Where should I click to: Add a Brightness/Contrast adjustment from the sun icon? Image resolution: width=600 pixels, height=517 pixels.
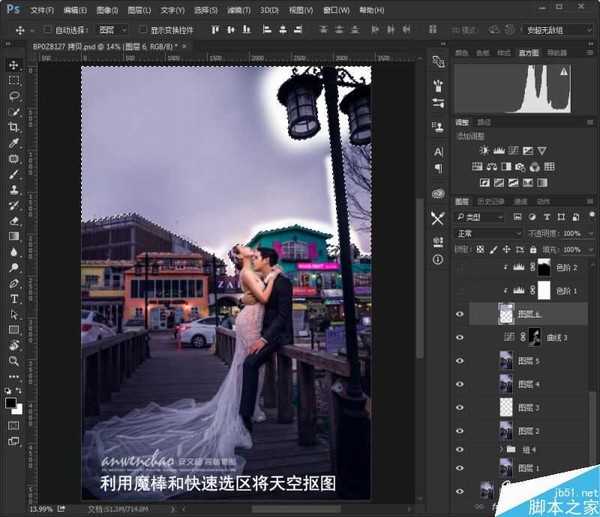[x=485, y=149]
